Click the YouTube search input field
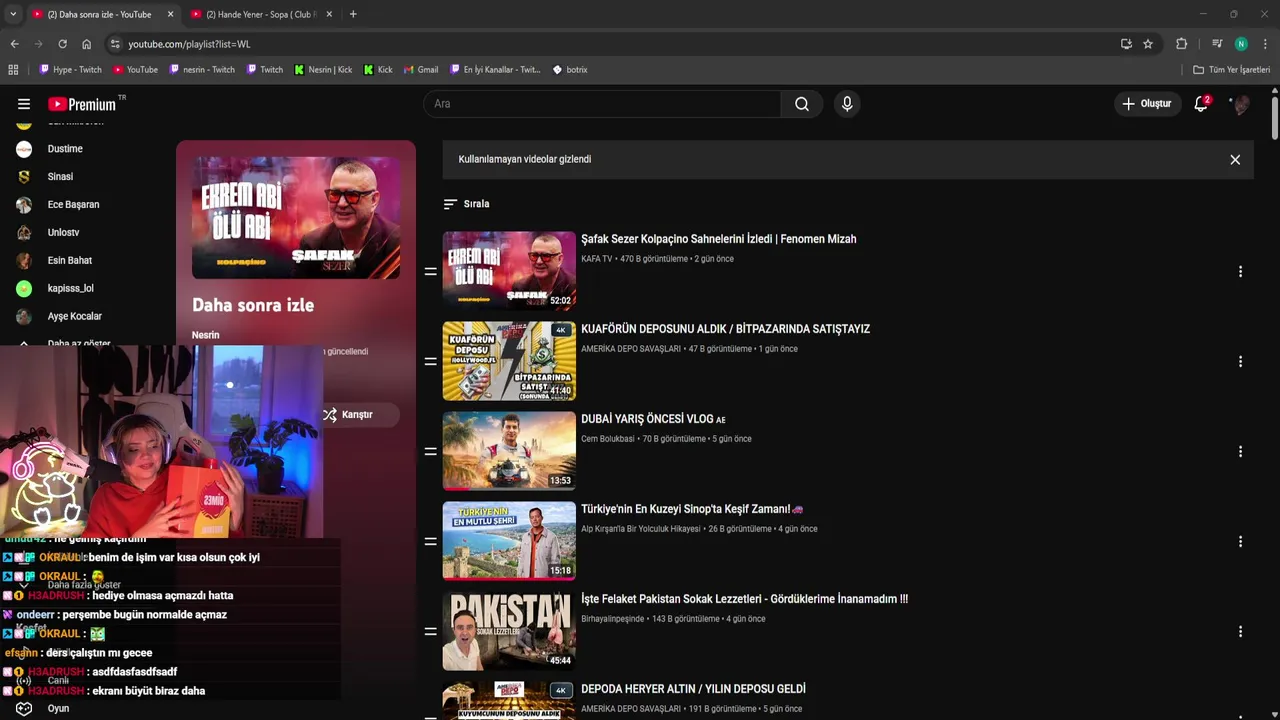 tap(602, 104)
